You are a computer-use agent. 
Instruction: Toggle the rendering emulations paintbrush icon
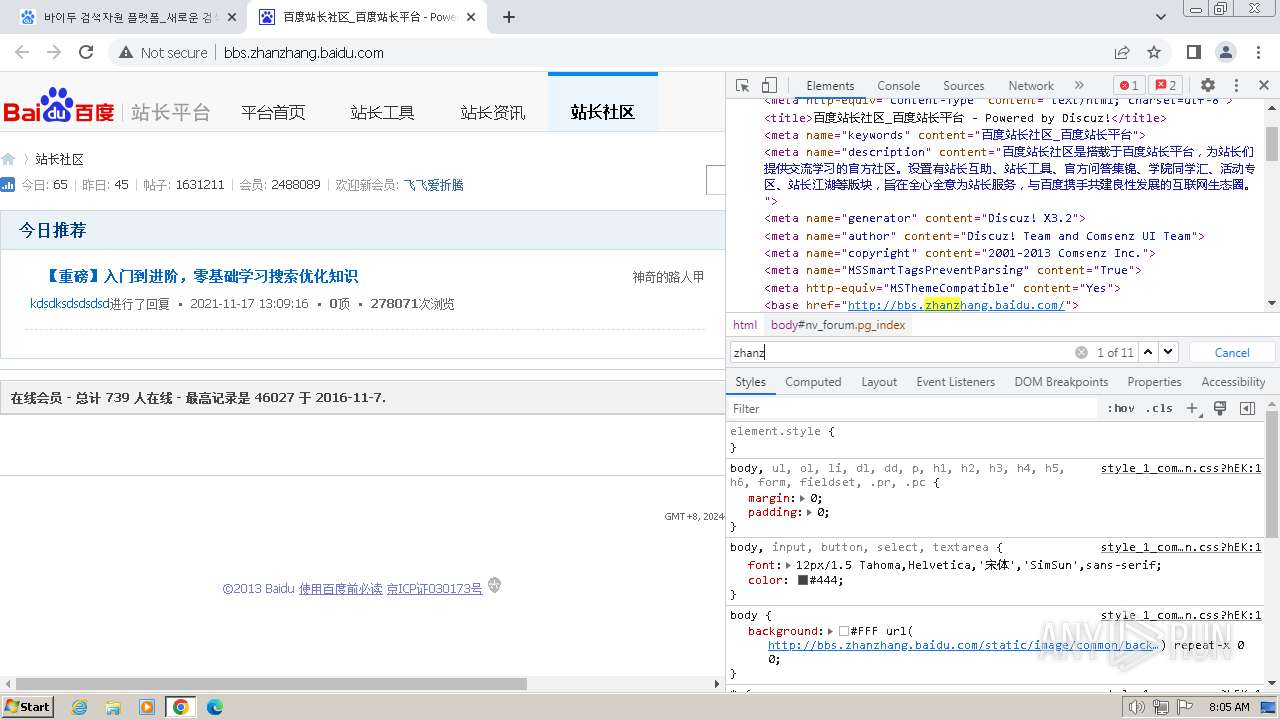(1220, 408)
